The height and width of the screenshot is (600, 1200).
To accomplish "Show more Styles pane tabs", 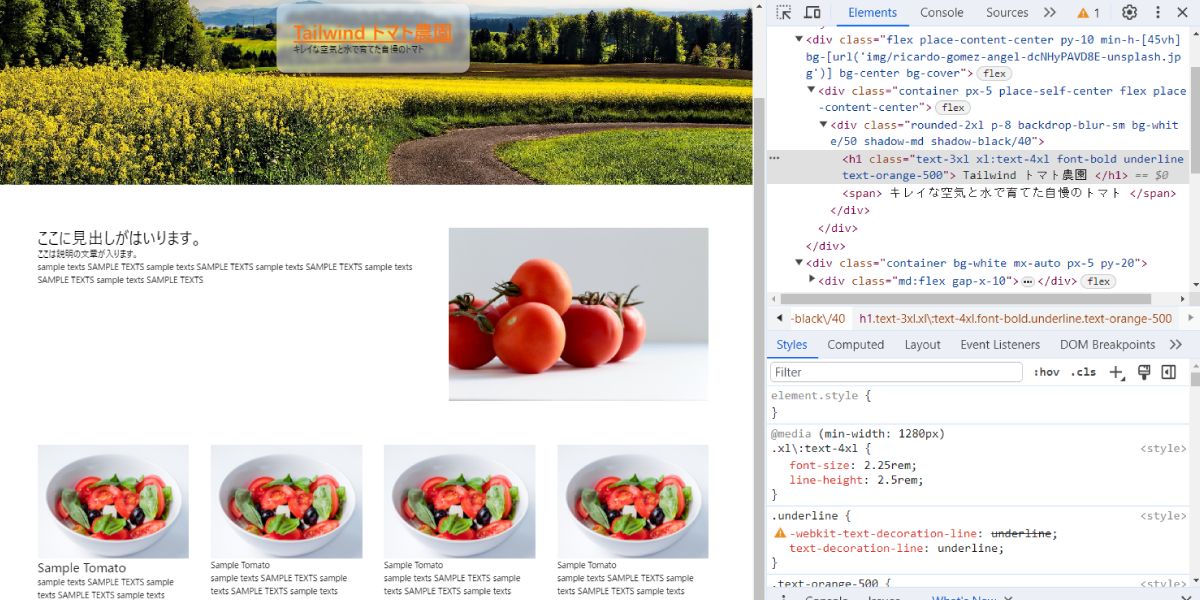I will point(1176,345).
